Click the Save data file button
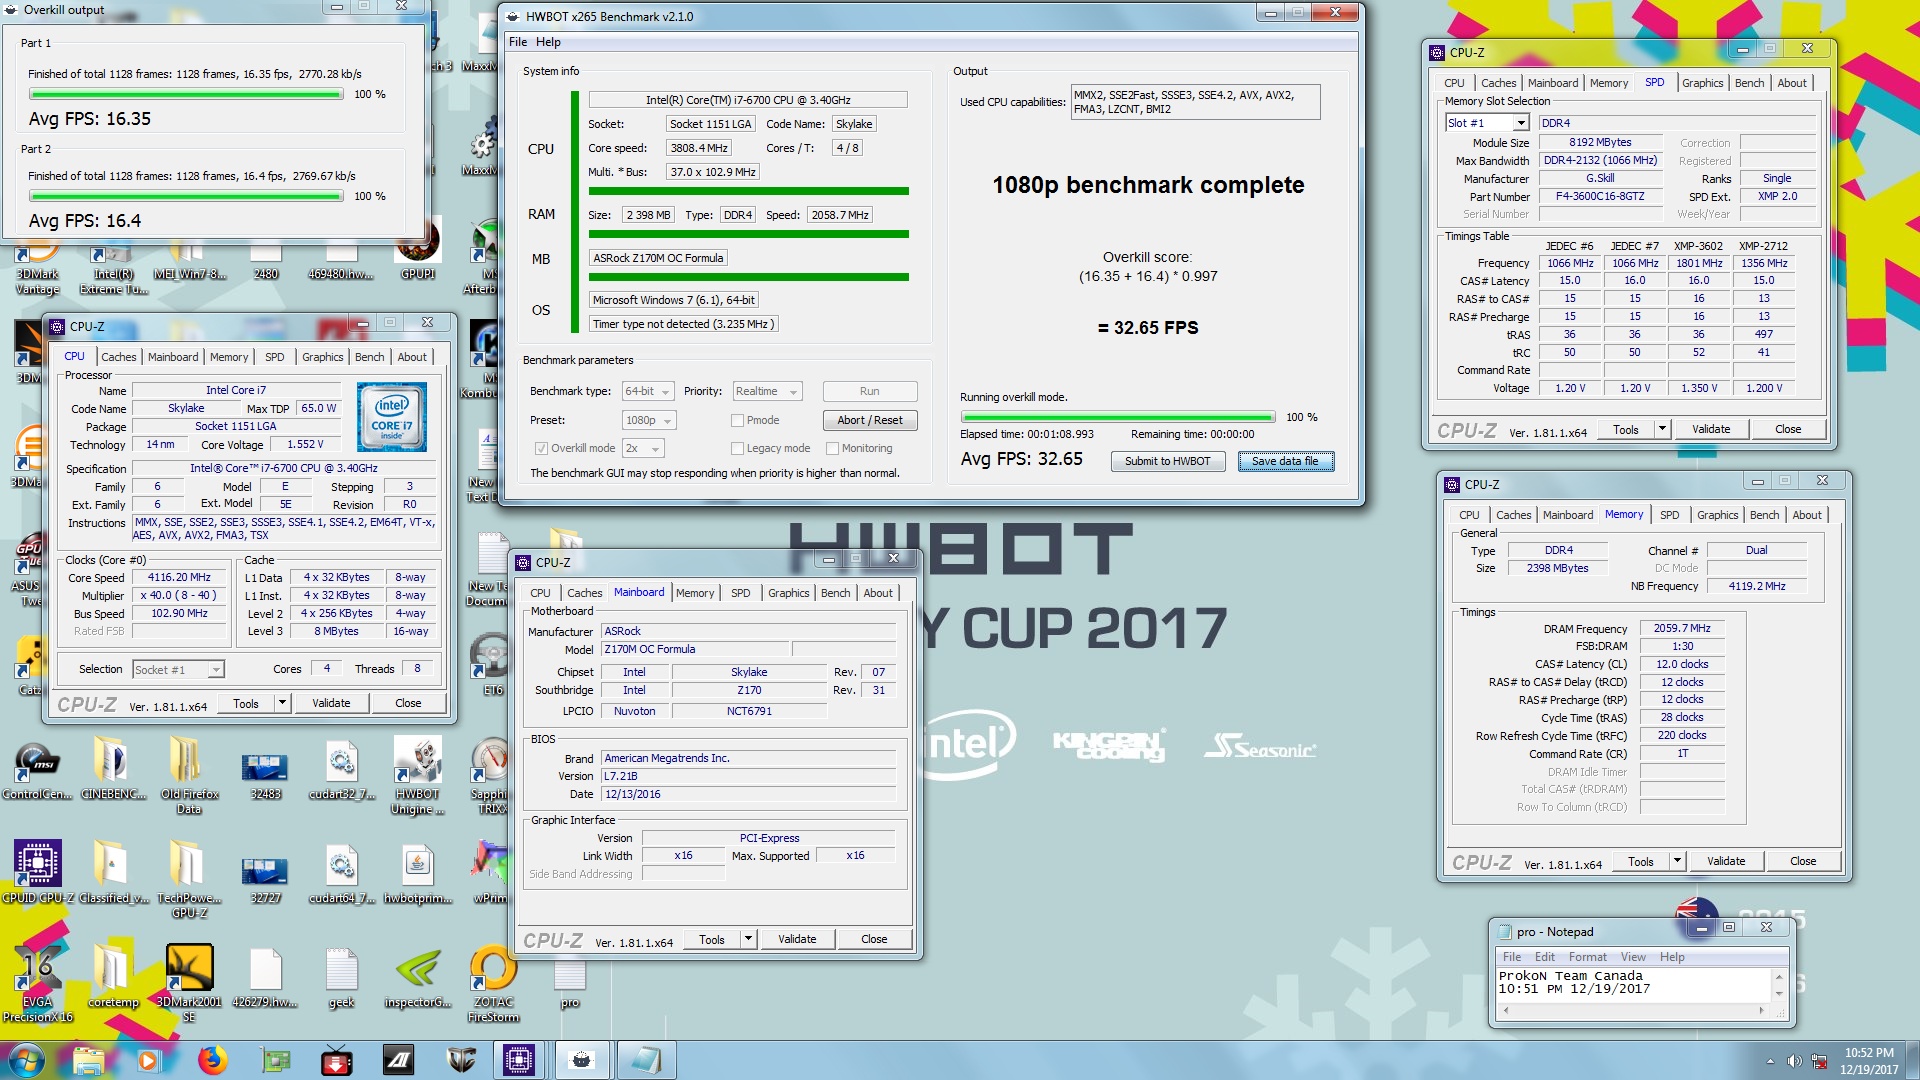Viewport: 1920px width, 1080px height. tap(1285, 461)
